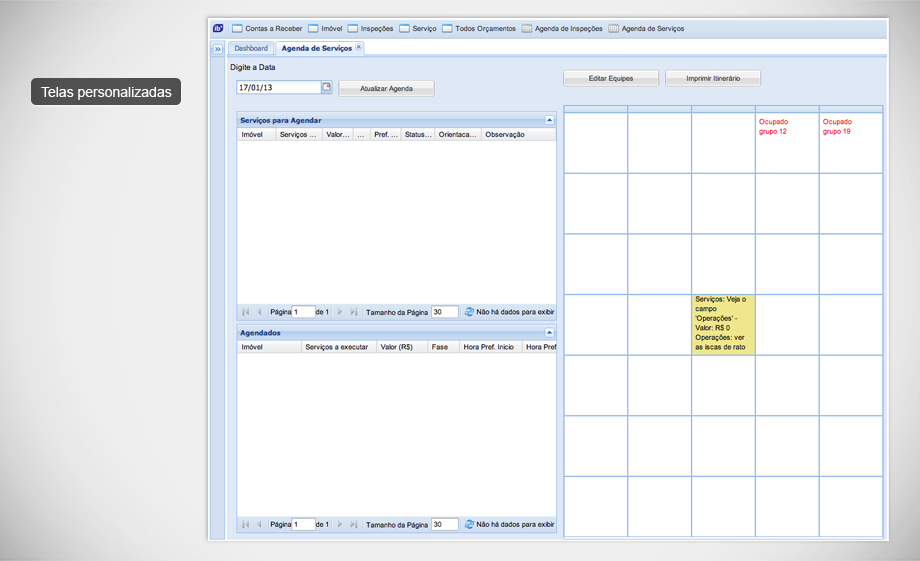Click the refresh icon in Agendados pager
The height and width of the screenshot is (561, 920).
pos(469,524)
